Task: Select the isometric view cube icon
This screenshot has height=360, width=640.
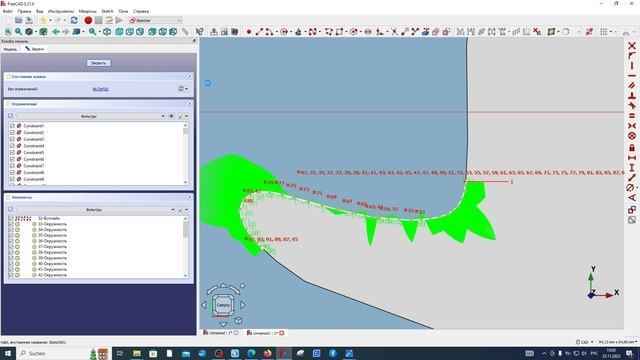Action: (107, 31)
